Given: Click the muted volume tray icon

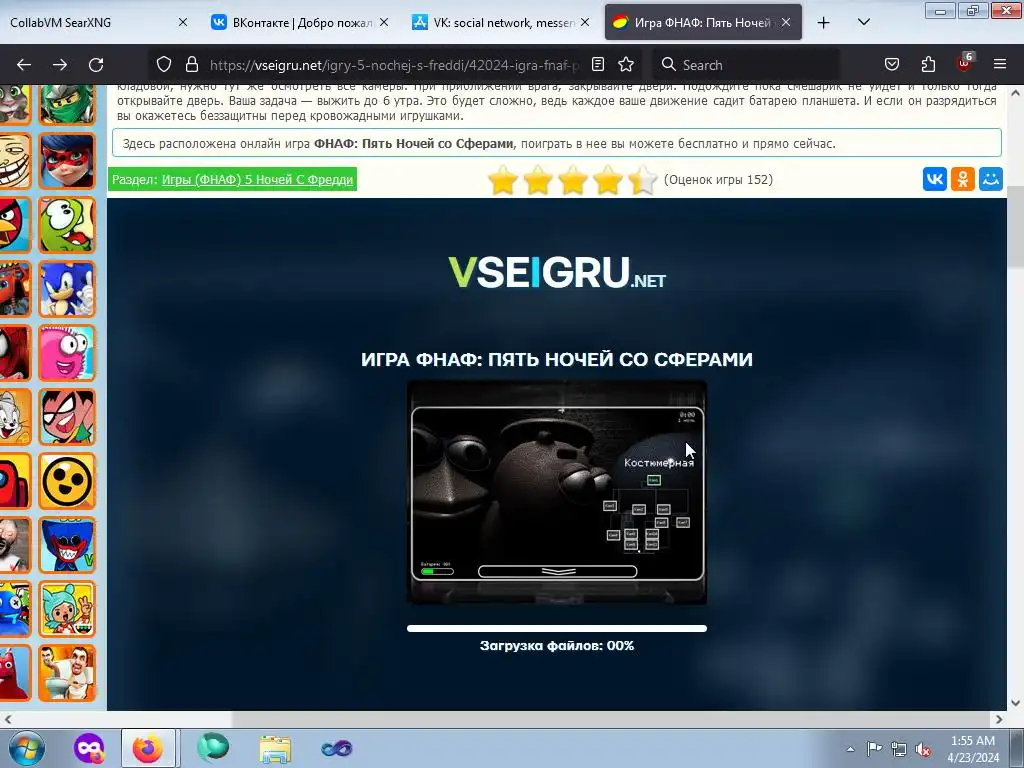Looking at the screenshot, I should [923, 749].
